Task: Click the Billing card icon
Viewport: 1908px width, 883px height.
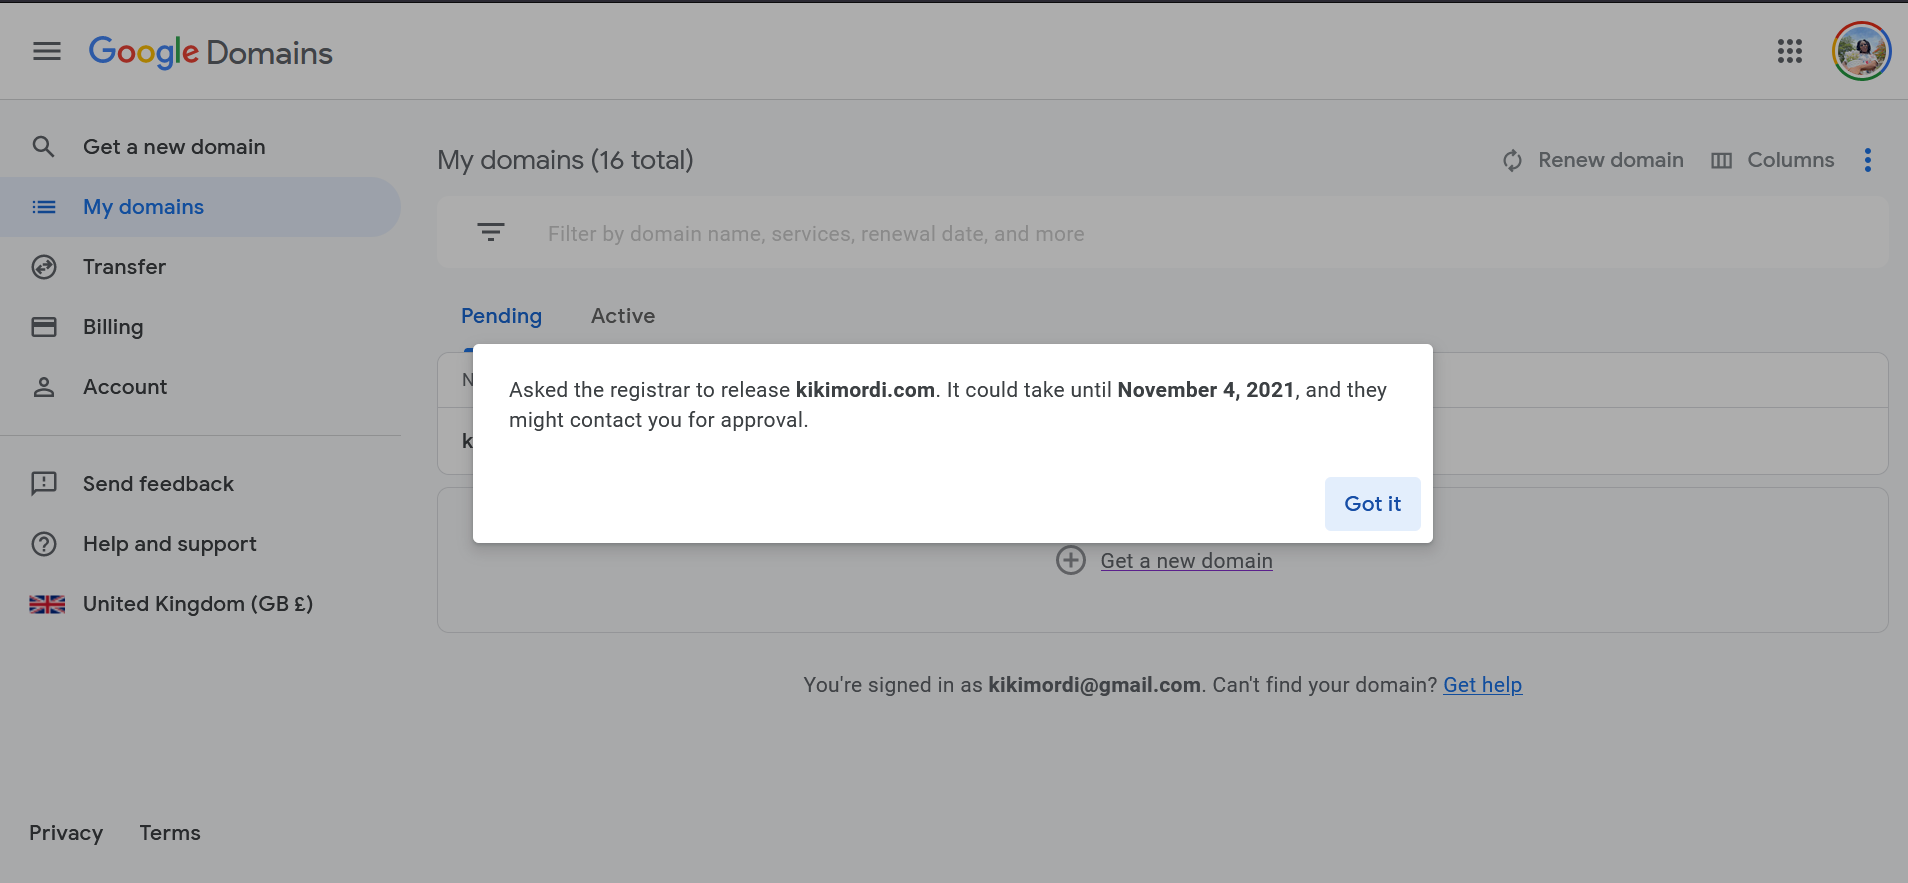Action: [x=44, y=327]
